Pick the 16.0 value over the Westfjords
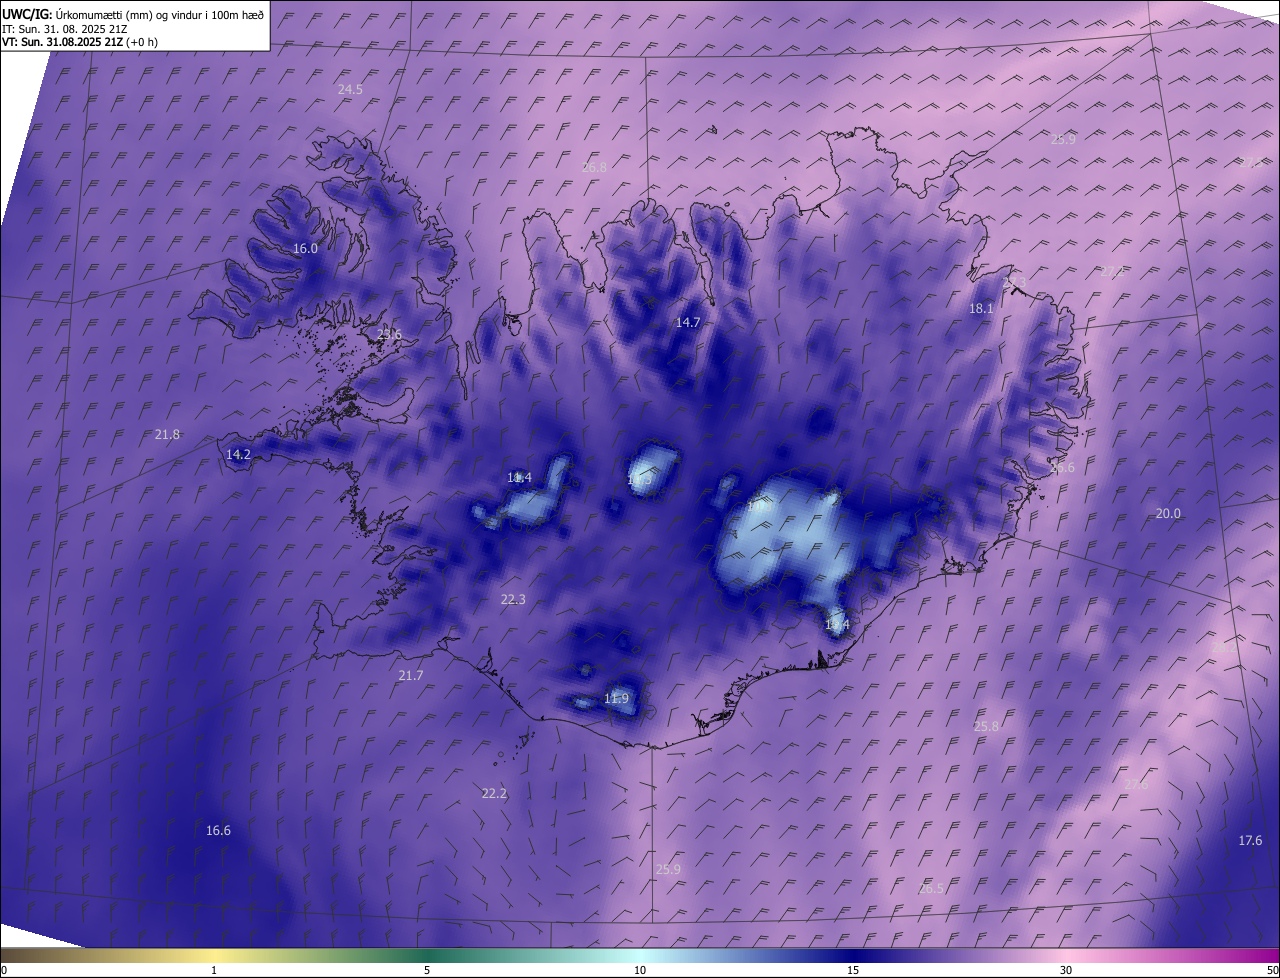This screenshot has height=978, width=1280. click(305, 248)
